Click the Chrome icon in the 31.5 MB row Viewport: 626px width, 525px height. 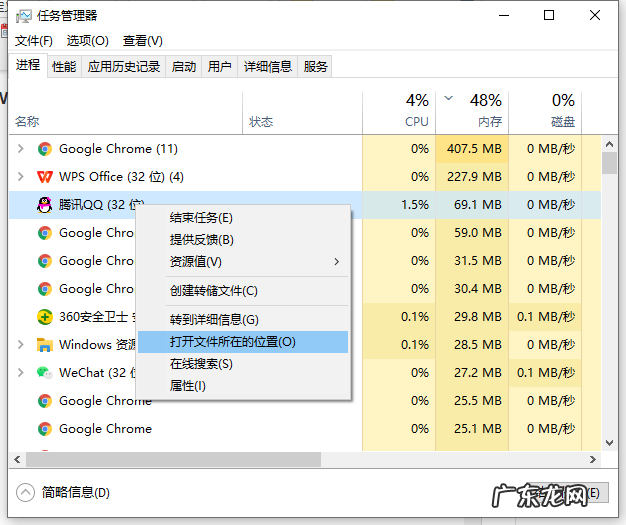(x=45, y=261)
